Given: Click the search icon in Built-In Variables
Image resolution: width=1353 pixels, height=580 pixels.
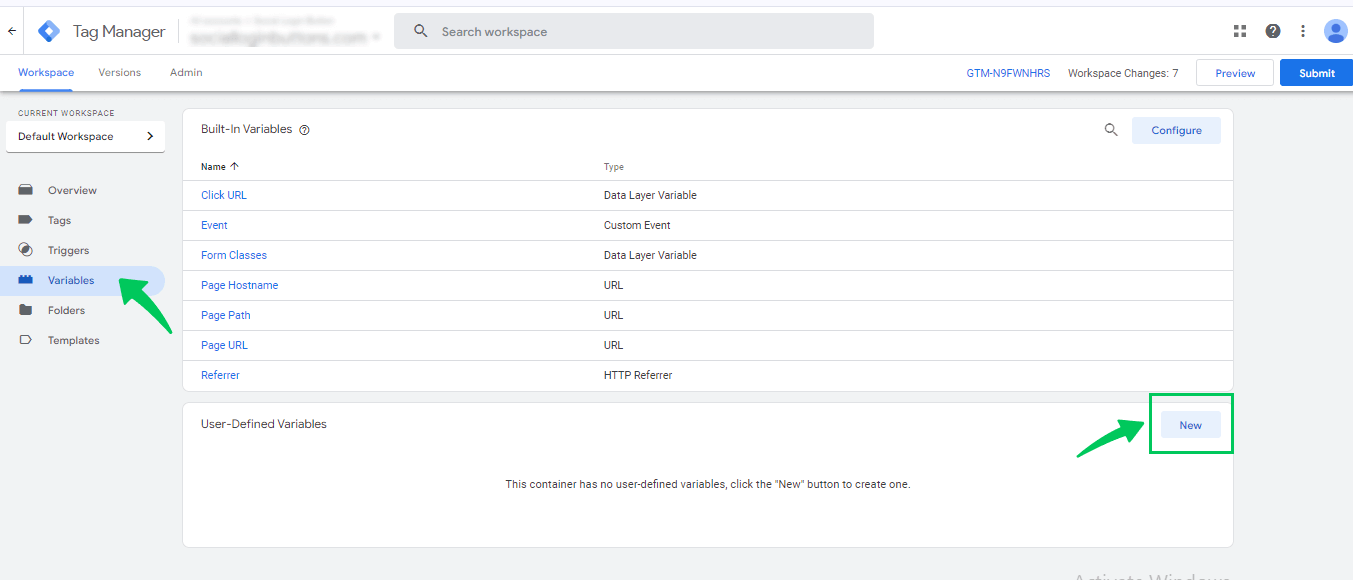Looking at the screenshot, I should 1110,130.
